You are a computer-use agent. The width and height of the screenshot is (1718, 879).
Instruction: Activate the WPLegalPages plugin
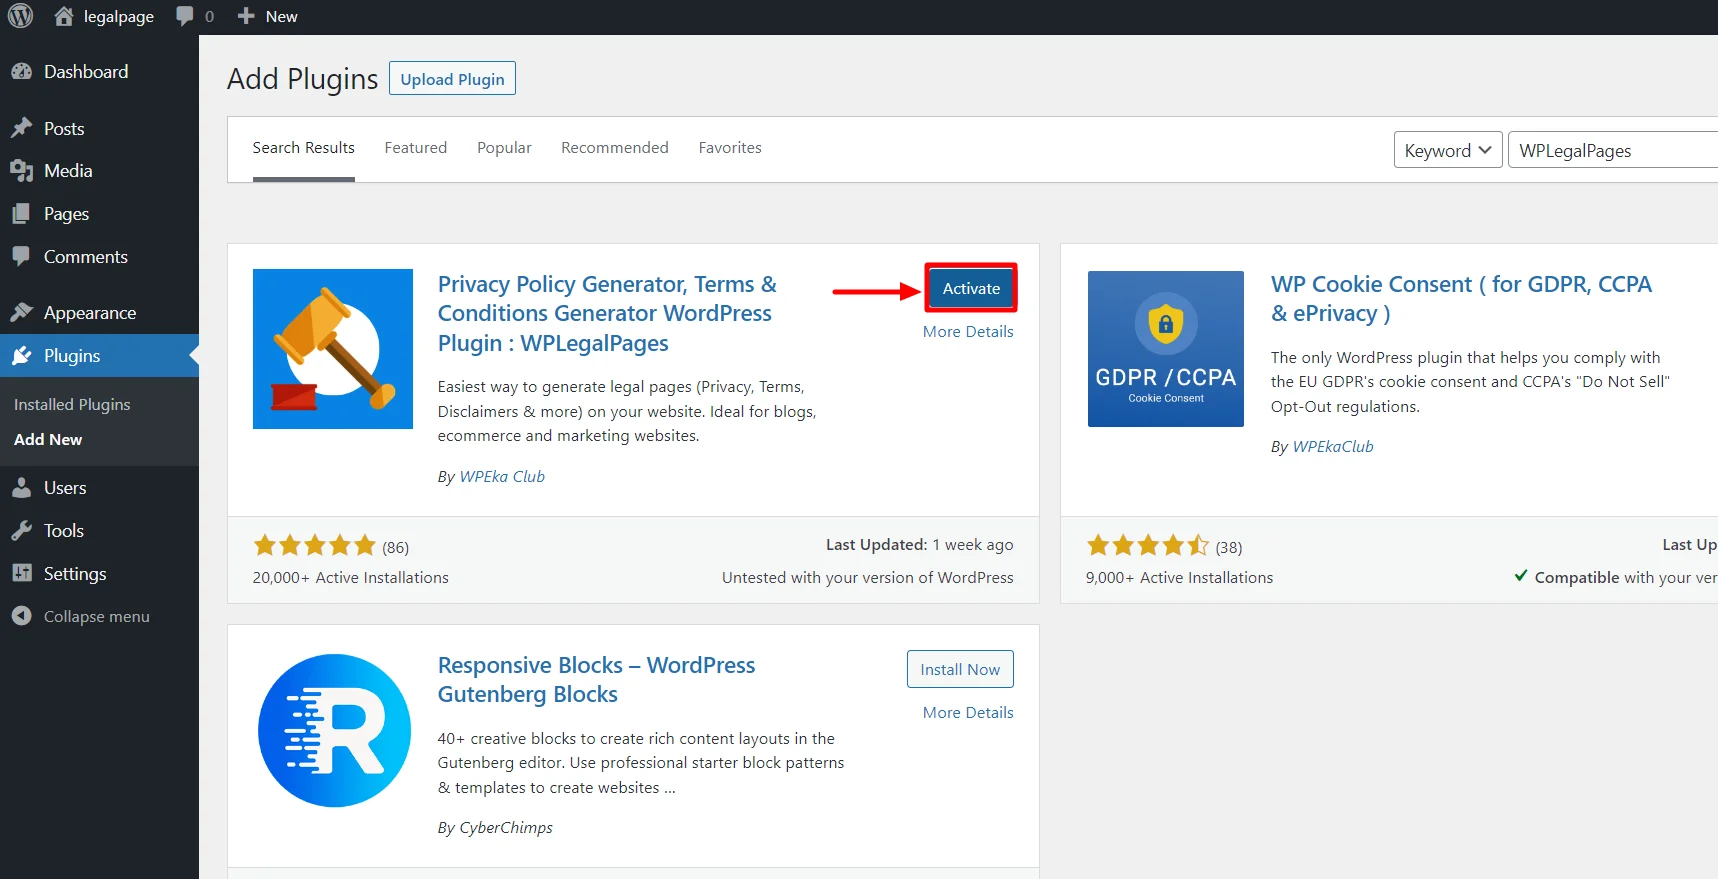click(970, 288)
